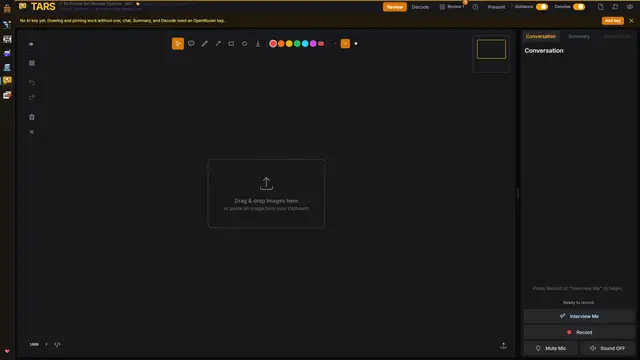Start Present mode
The image size is (640, 360).
tap(496, 7)
